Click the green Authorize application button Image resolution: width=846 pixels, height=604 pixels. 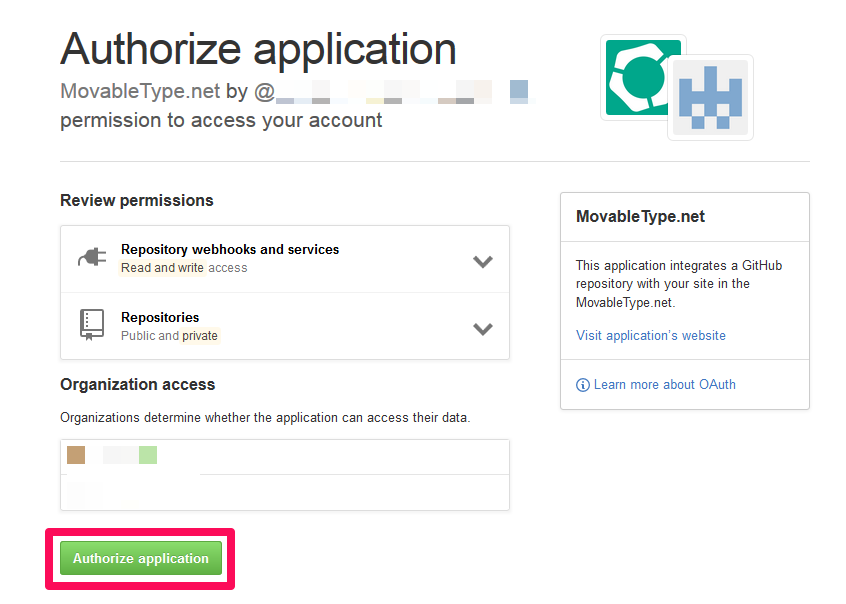(140, 558)
